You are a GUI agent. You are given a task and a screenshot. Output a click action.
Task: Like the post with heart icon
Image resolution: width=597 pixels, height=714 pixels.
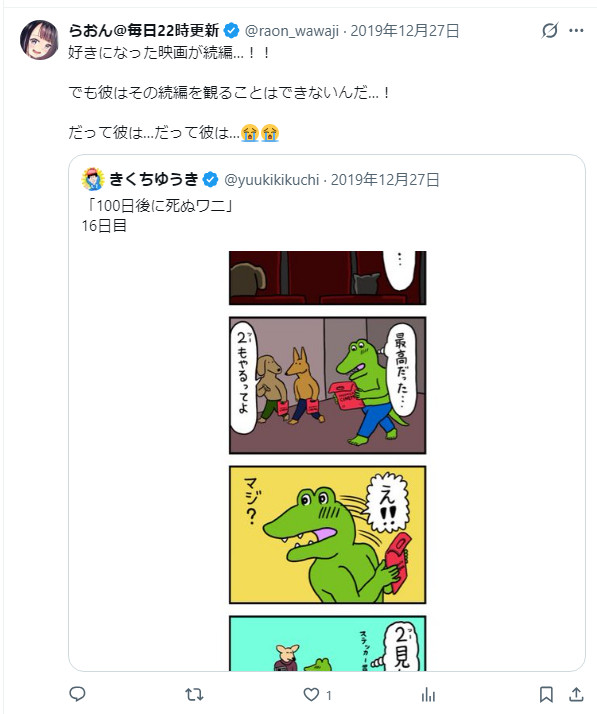click(x=311, y=695)
